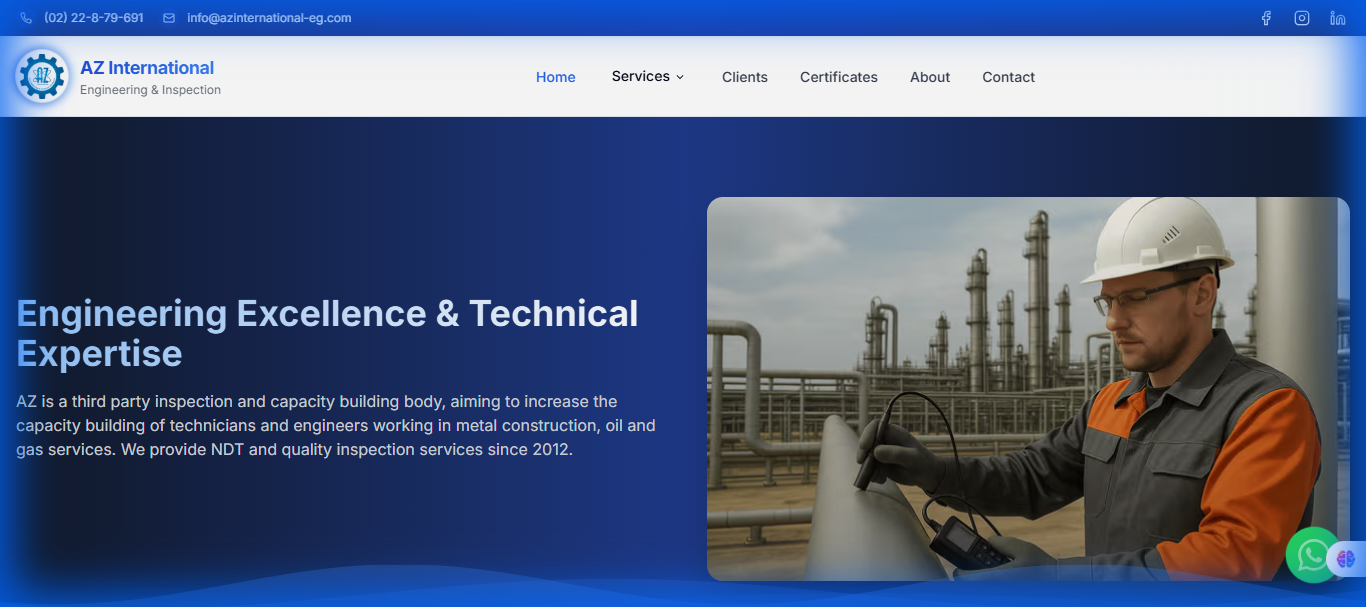Click the AZ gear logo

[x=41, y=76]
